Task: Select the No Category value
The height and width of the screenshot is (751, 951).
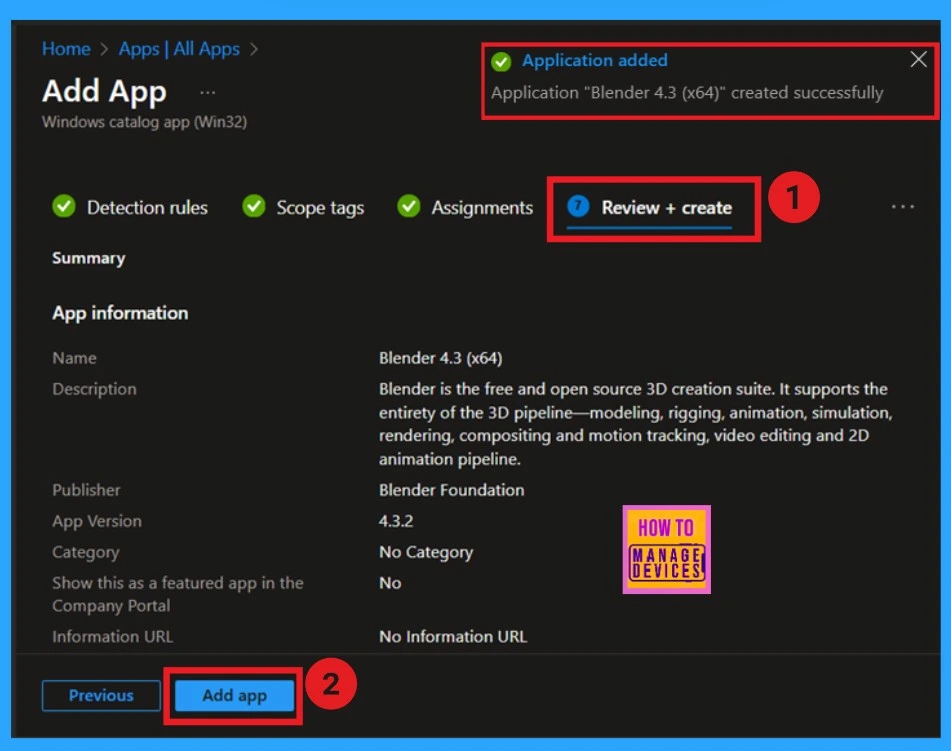Action: click(426, 552)
